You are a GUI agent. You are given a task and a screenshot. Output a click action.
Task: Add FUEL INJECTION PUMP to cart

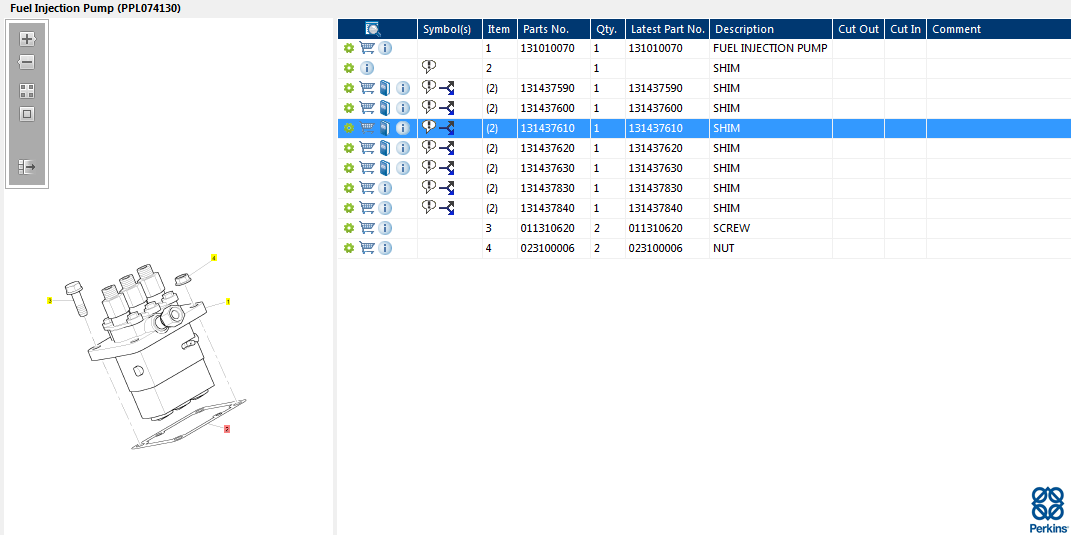click(x=367, y=48)
